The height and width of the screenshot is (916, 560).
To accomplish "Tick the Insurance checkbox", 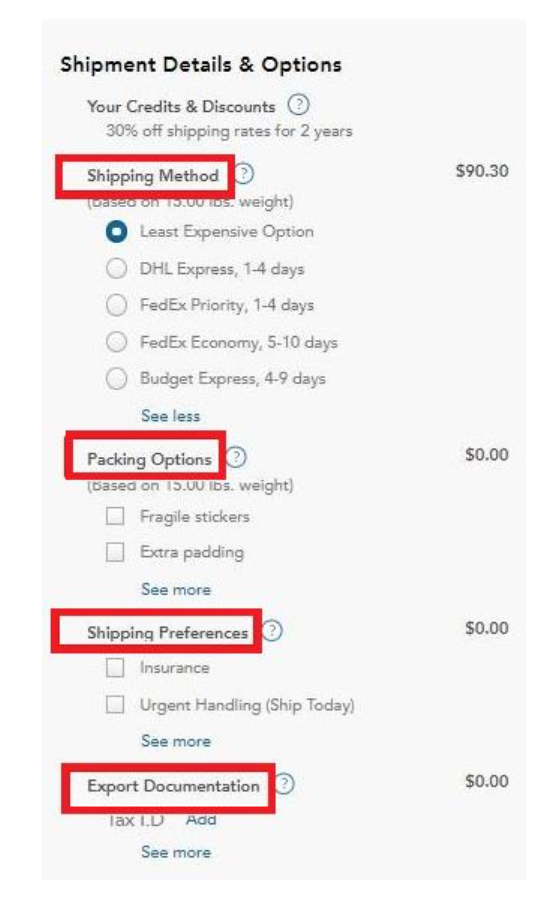I will (115, 667).
